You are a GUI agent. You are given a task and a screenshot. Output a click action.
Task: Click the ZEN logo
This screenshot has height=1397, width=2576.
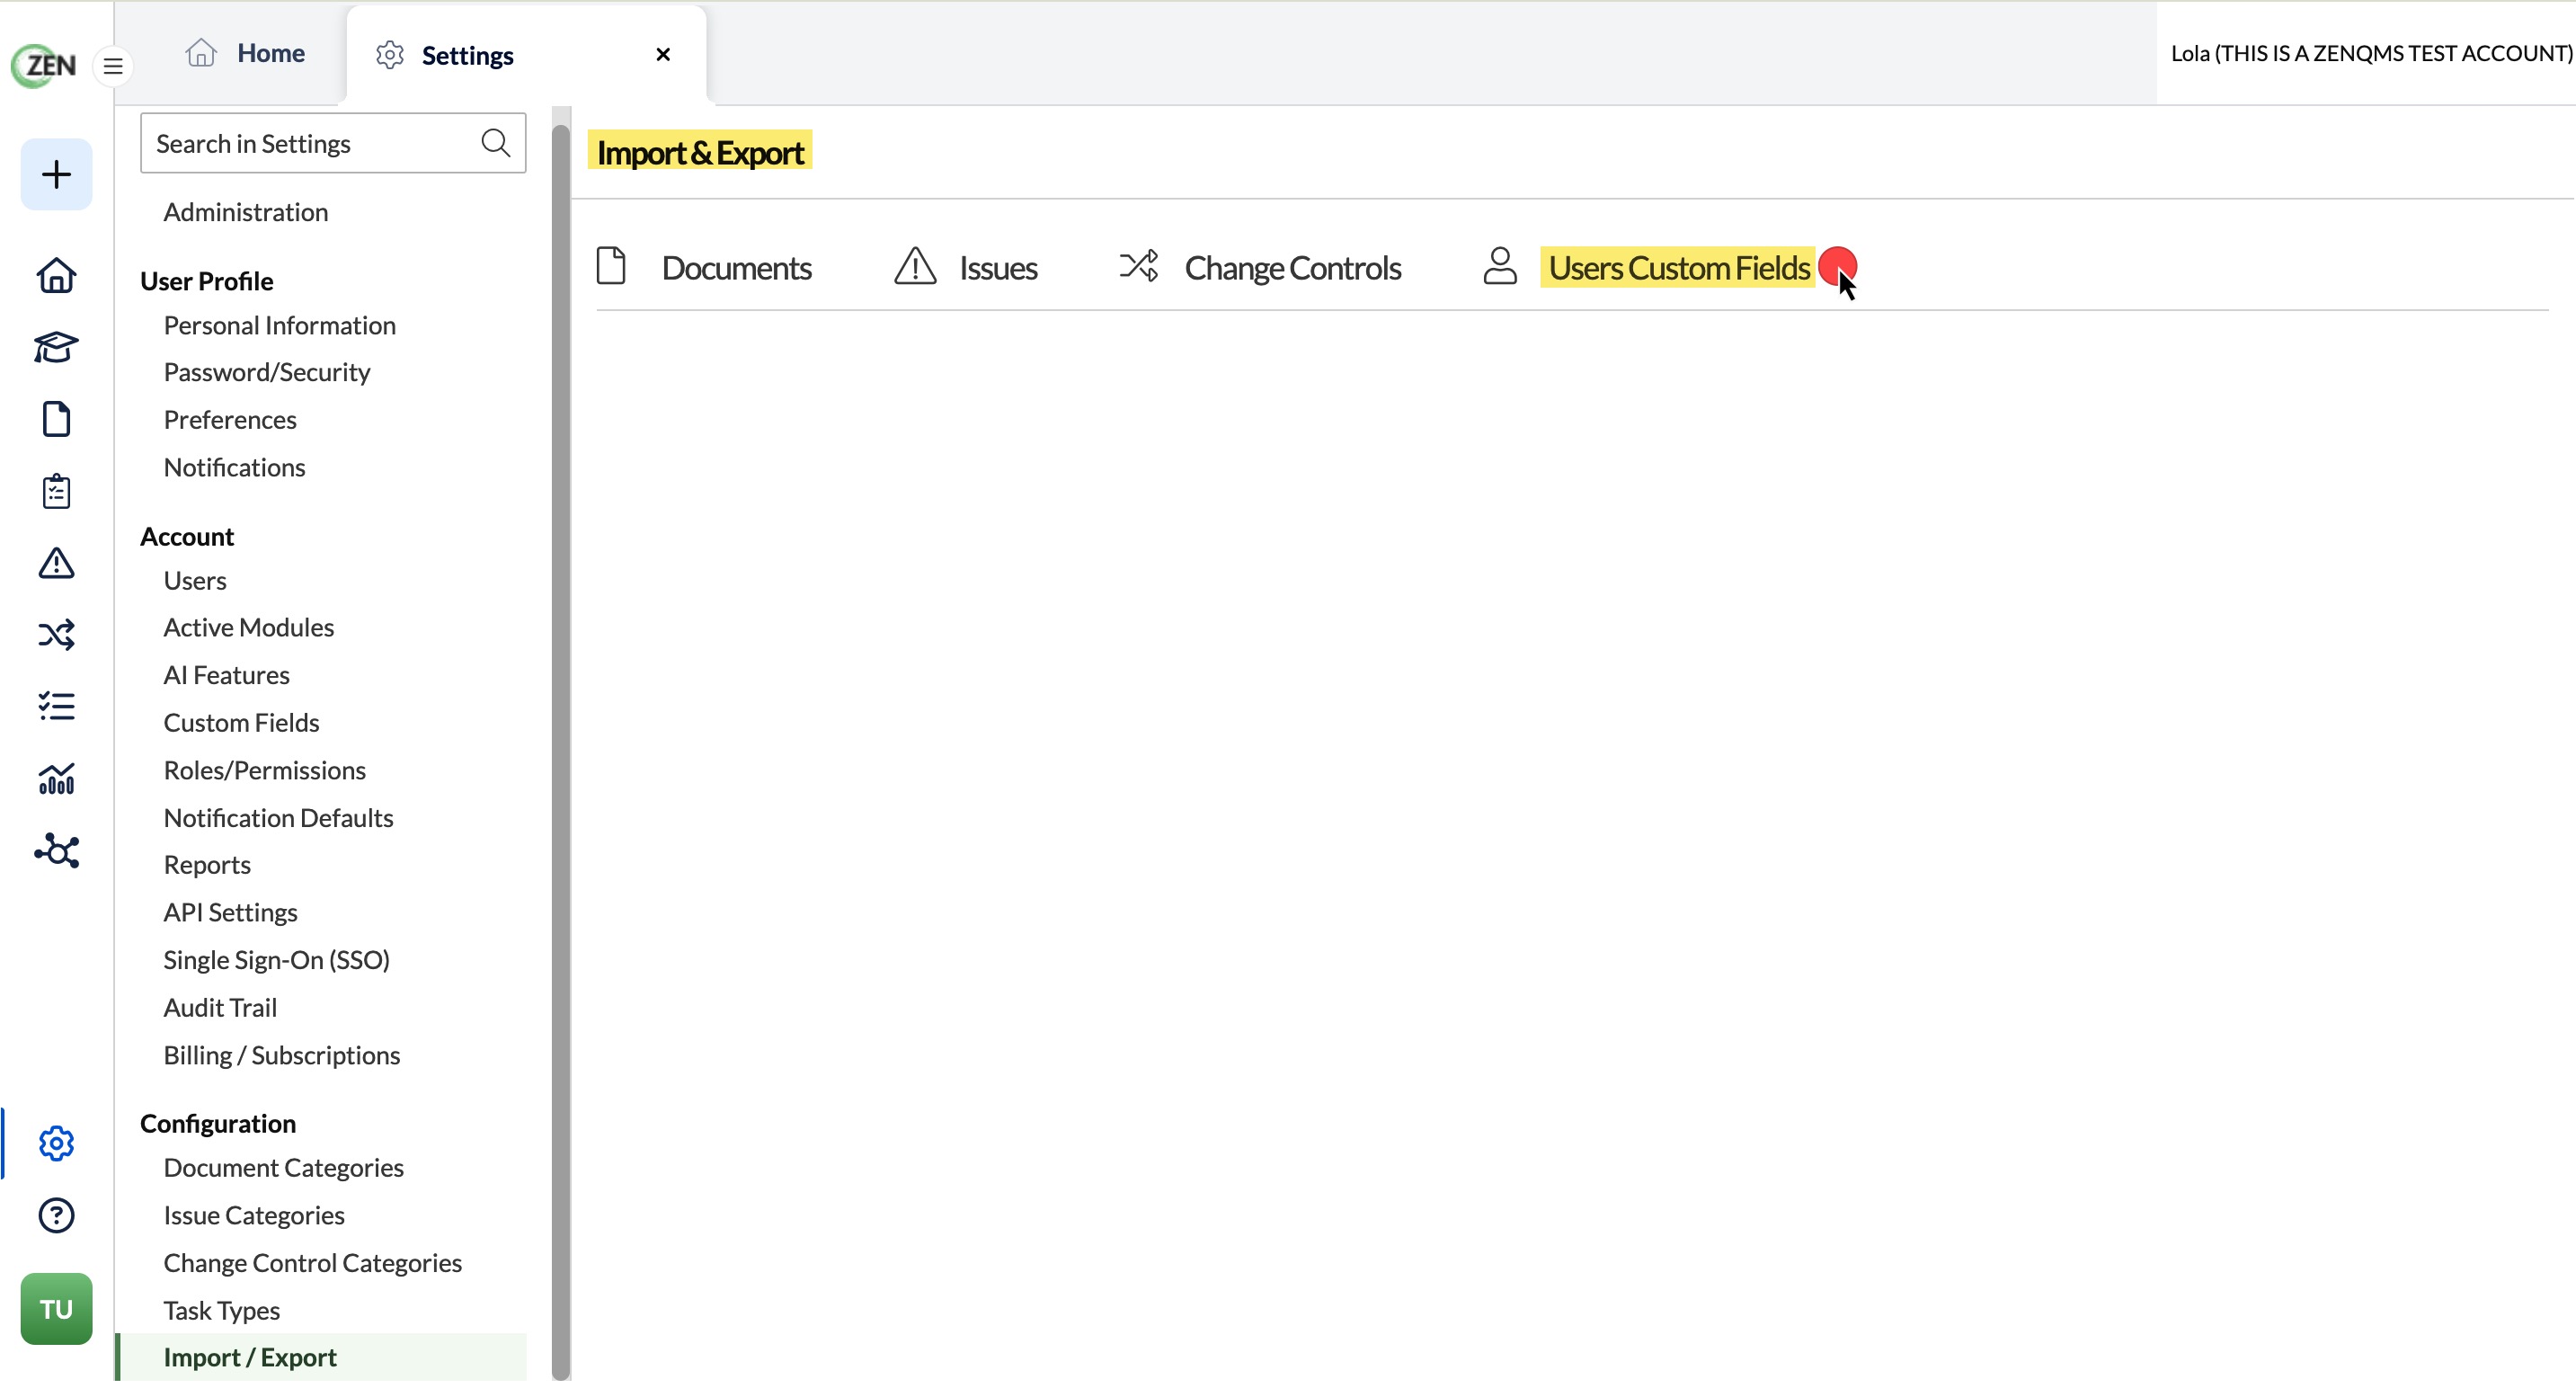tap(44, 66)
